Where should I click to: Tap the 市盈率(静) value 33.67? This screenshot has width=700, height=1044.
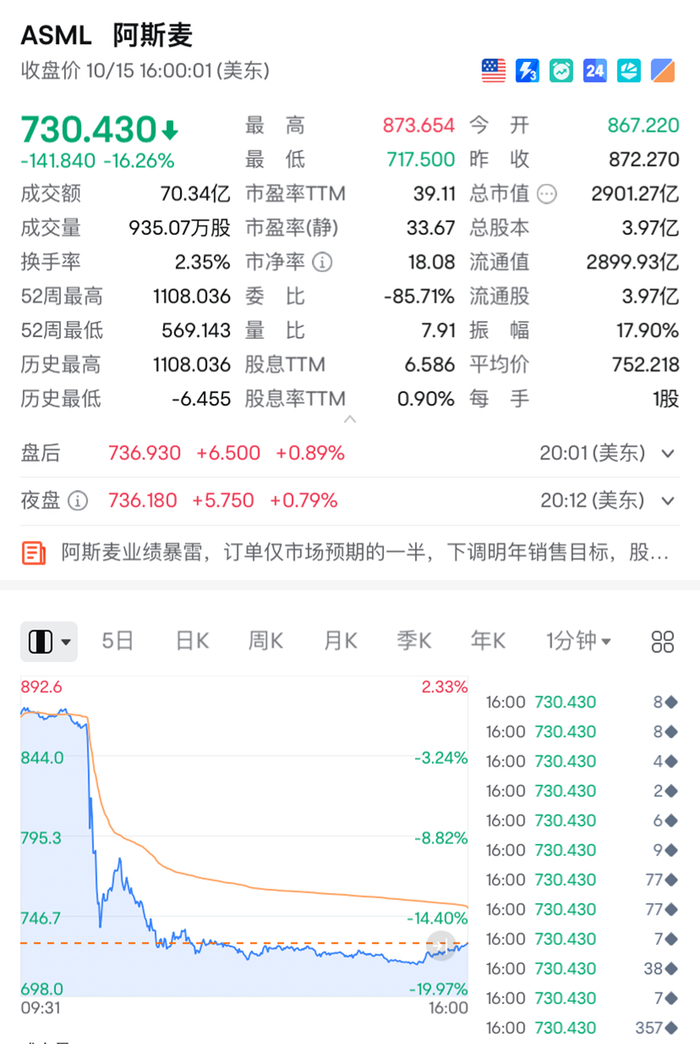[431, 228]
